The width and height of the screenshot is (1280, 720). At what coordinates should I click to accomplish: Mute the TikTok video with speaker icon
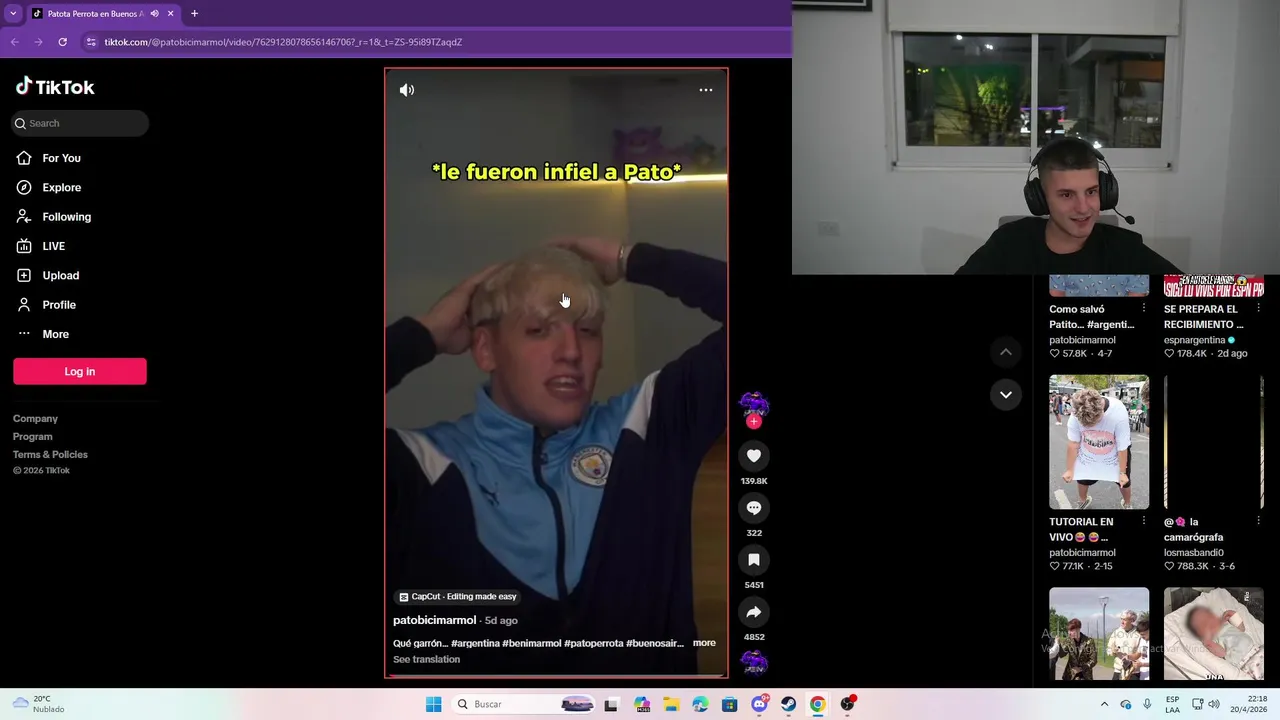pyautogui.click(x=407, y=90)
